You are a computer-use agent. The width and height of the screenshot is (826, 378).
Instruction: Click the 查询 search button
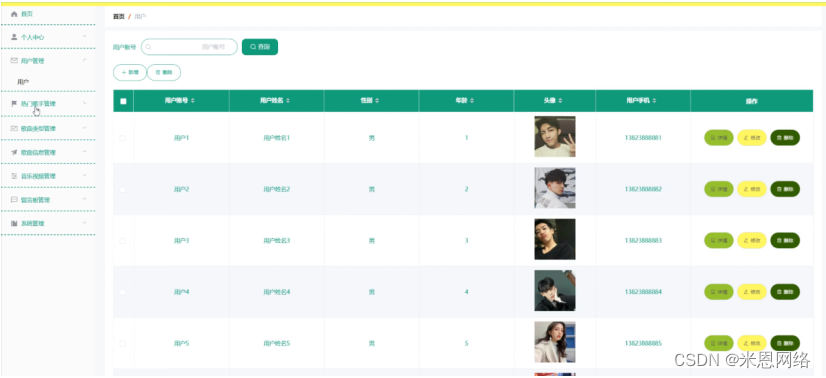[x=260, y=47]
